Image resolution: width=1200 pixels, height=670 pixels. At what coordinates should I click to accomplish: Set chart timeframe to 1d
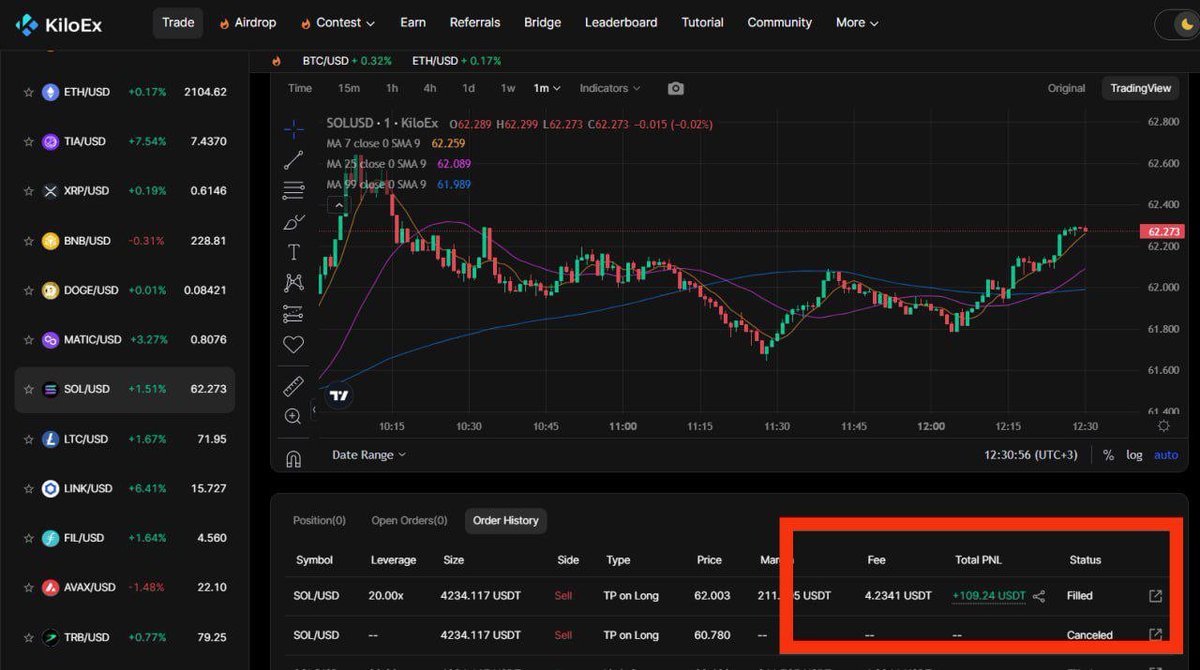pyautogui.click(x=468, y=88)
